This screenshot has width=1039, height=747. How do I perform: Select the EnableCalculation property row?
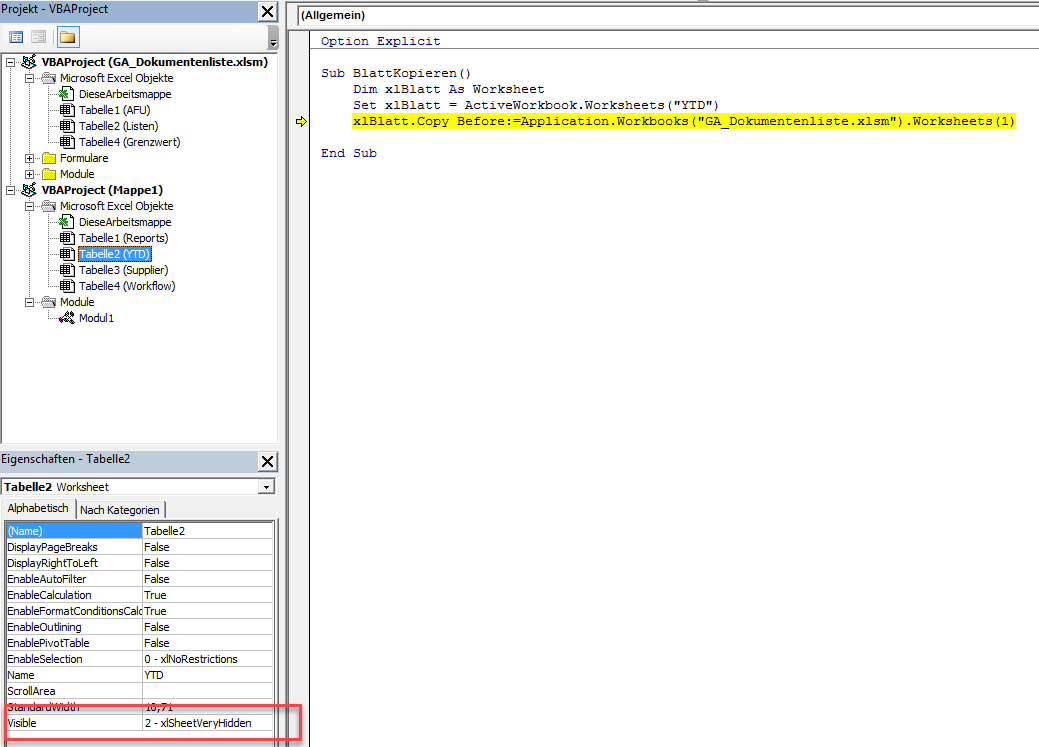coord(74,595)
